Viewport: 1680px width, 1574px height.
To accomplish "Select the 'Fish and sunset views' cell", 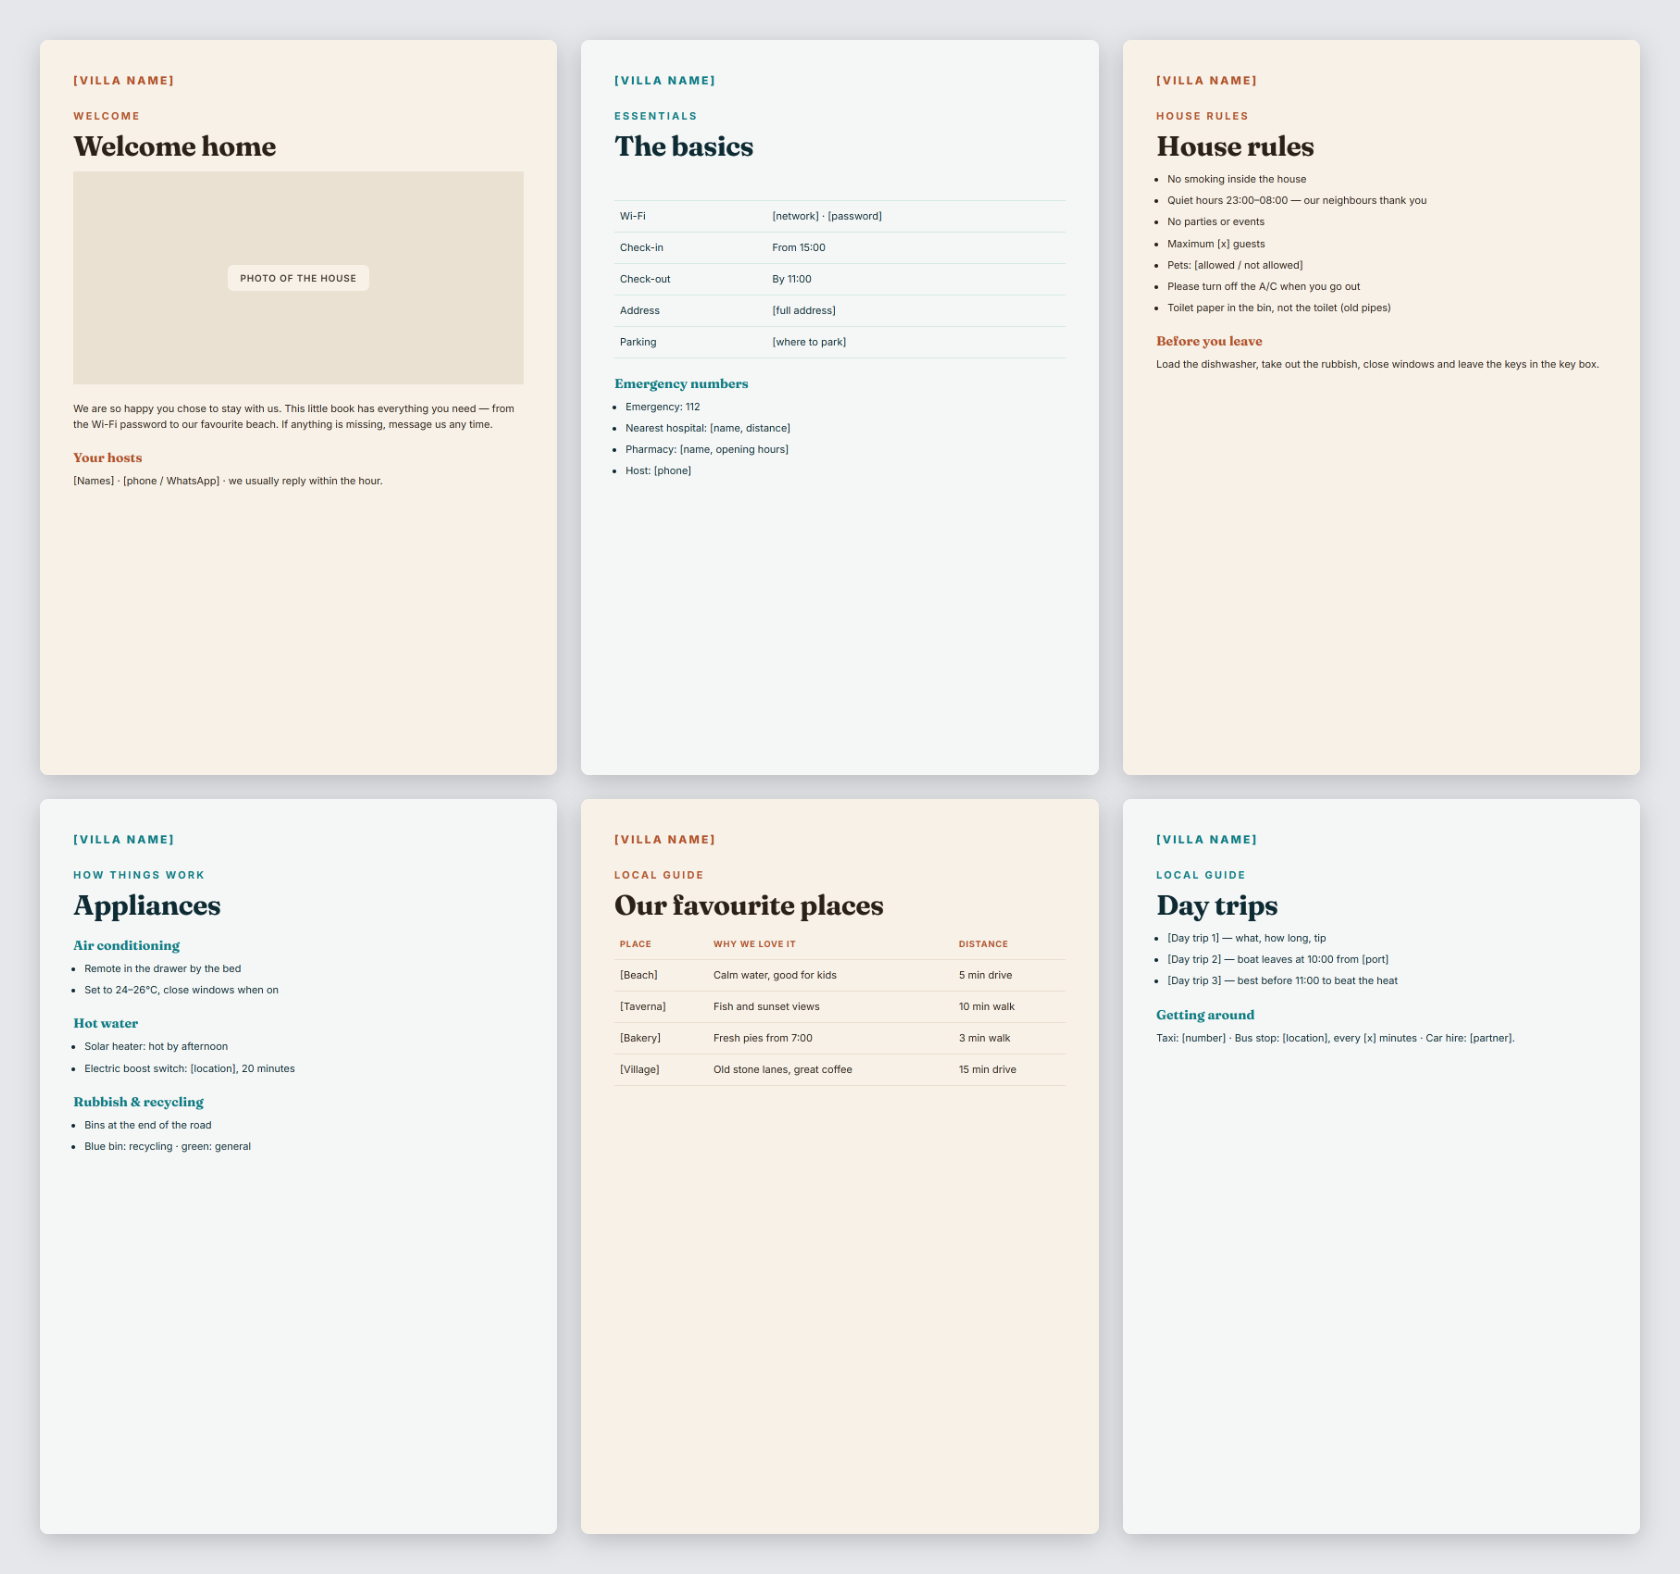I will (766, 1007).
